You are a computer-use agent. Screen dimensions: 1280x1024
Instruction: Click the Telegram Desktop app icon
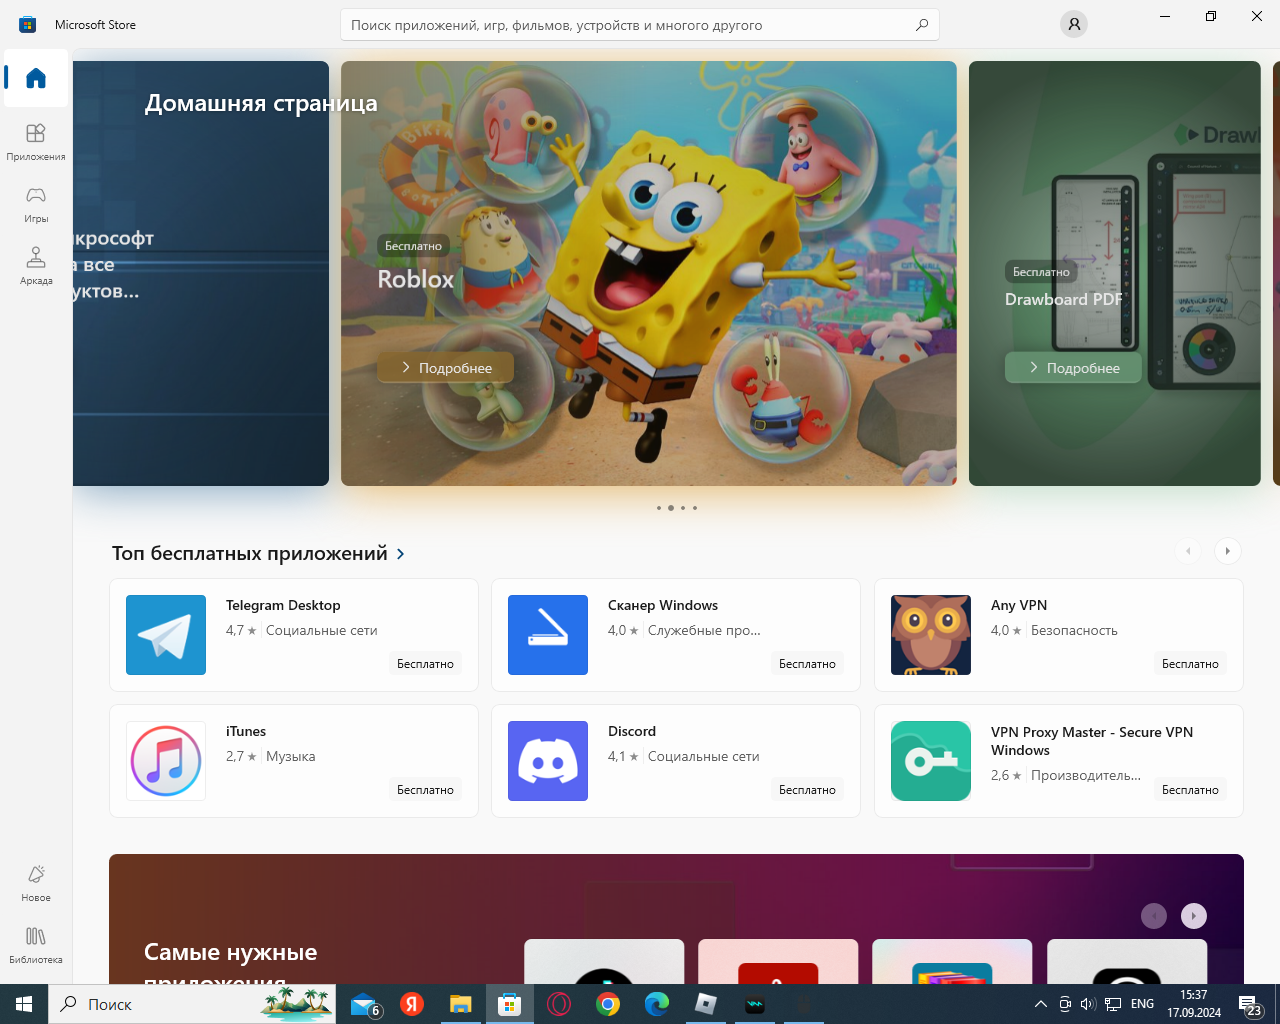click(166, 635)
